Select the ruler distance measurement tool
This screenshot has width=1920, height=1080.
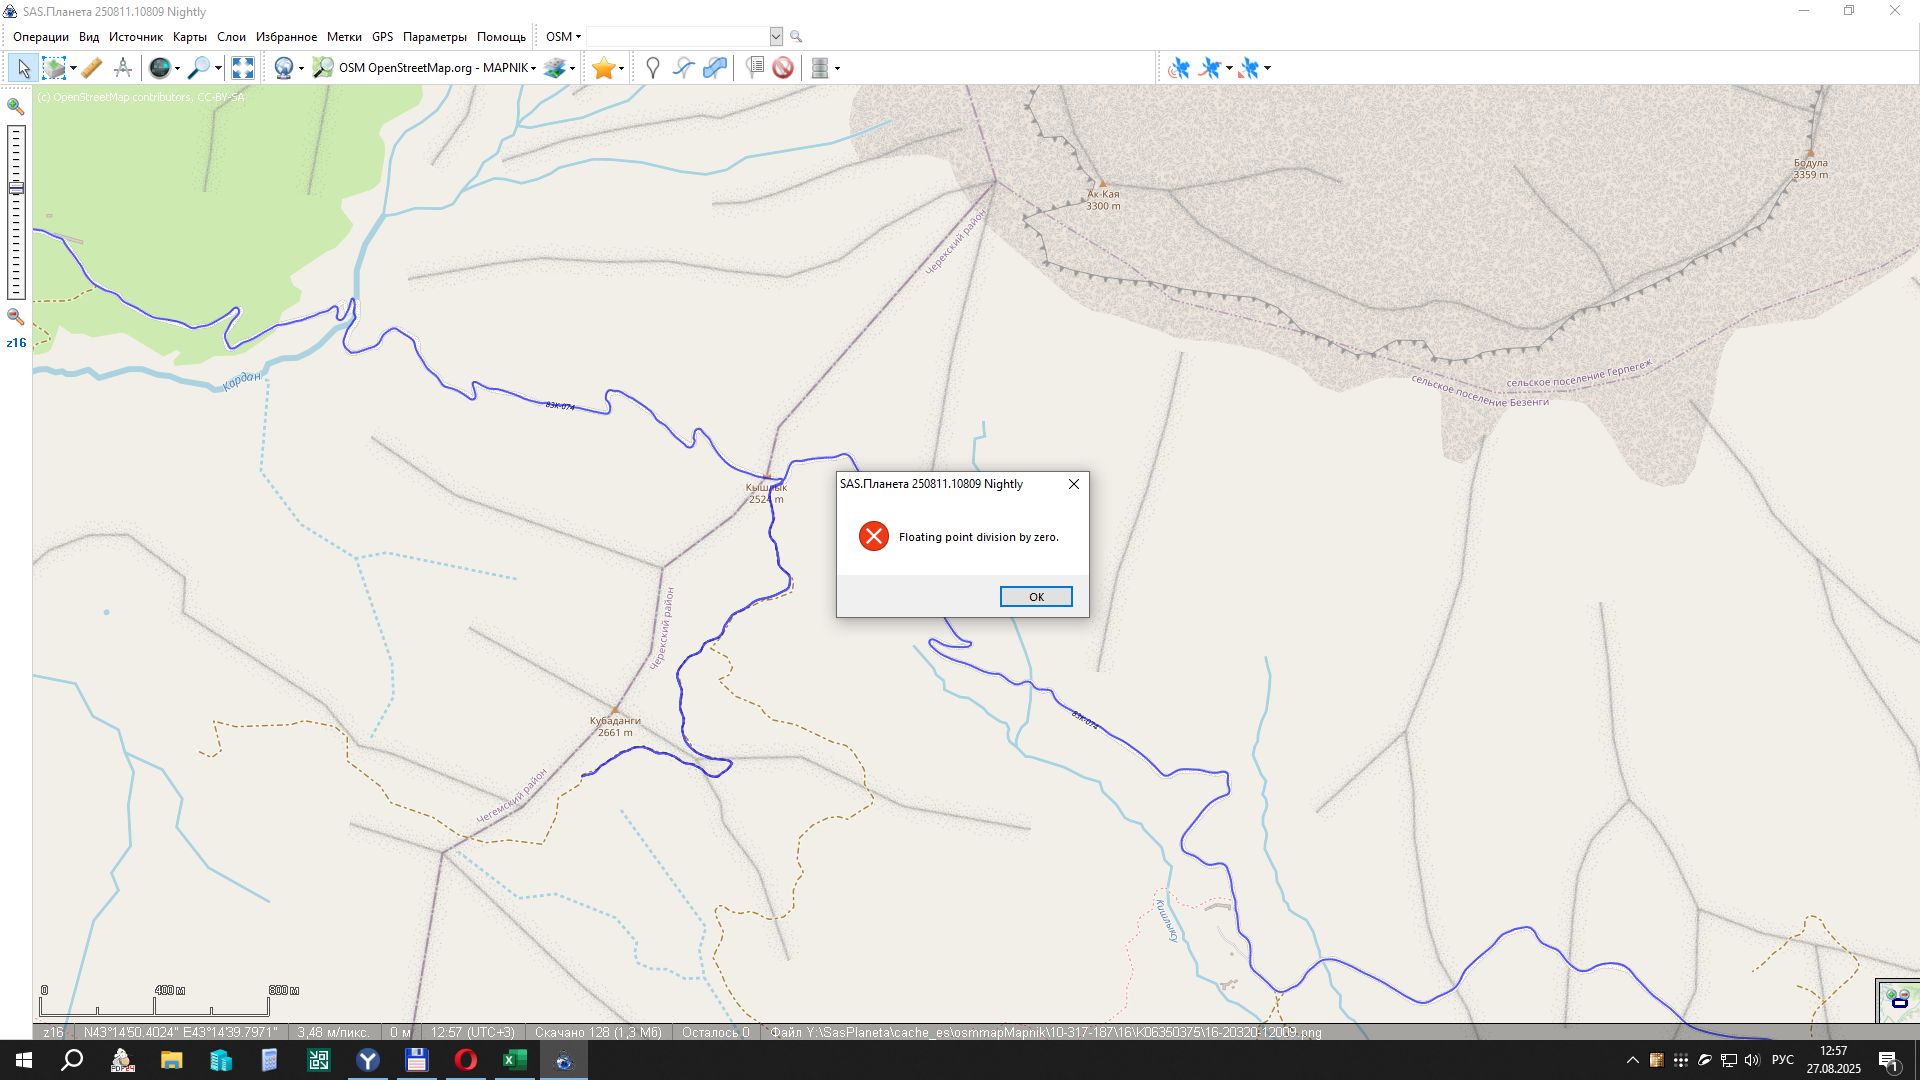pos(92,68)
